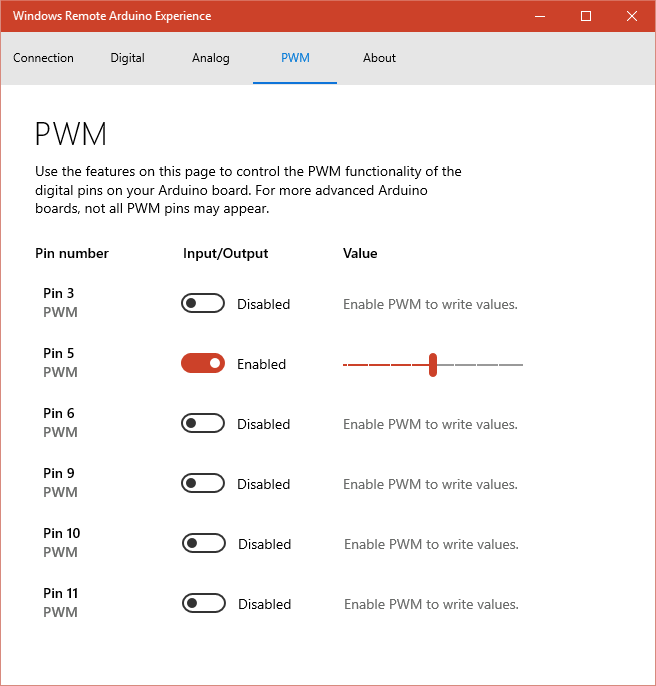Image resolution: width=656 pixels, height=686 pixels.
Task: Open the Connection tab
Action: pyautogui.click(x=43, y=58)
